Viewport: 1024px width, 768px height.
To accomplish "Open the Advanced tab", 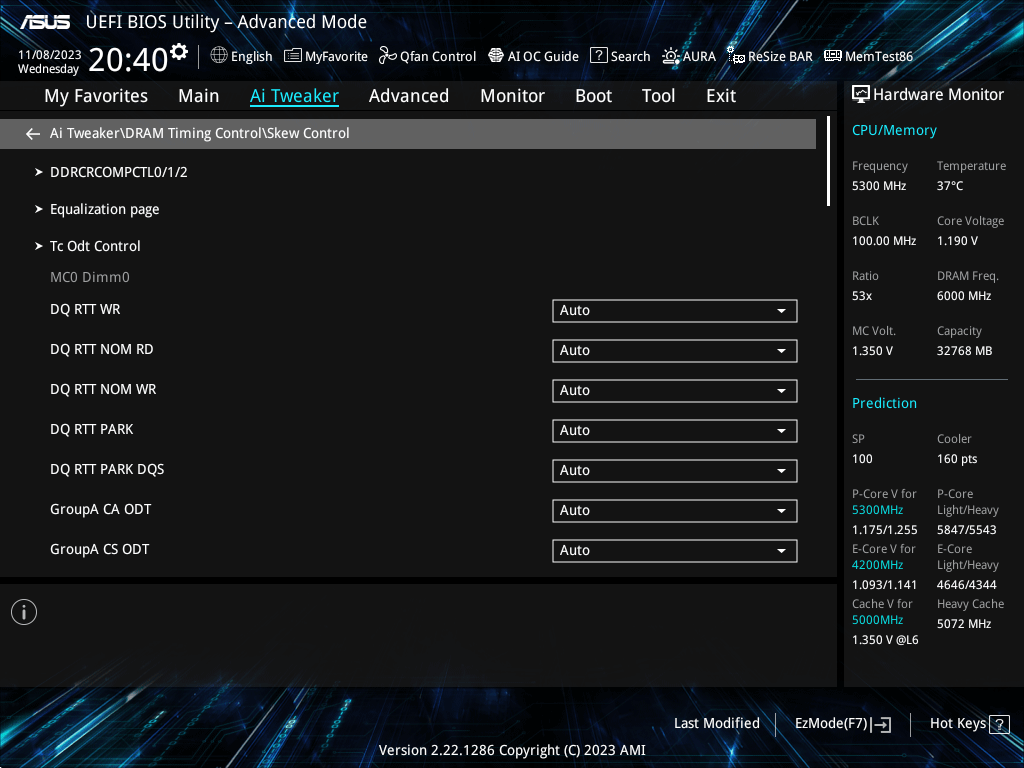I will (409, 96).
